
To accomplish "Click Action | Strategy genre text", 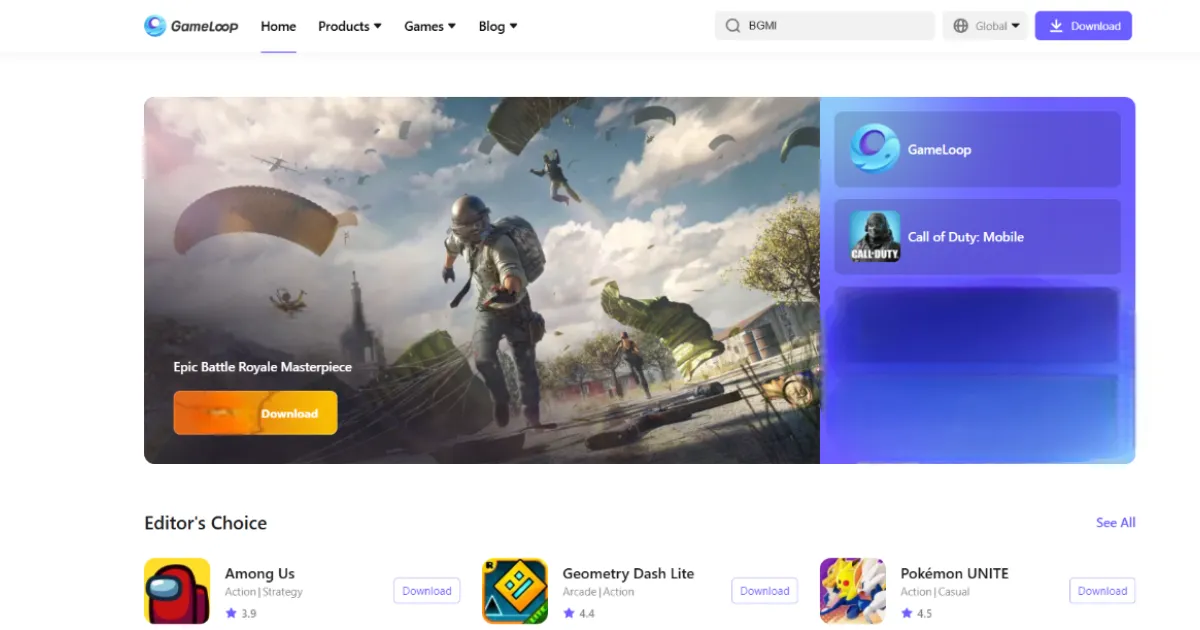I will click(x=264, y=592).
